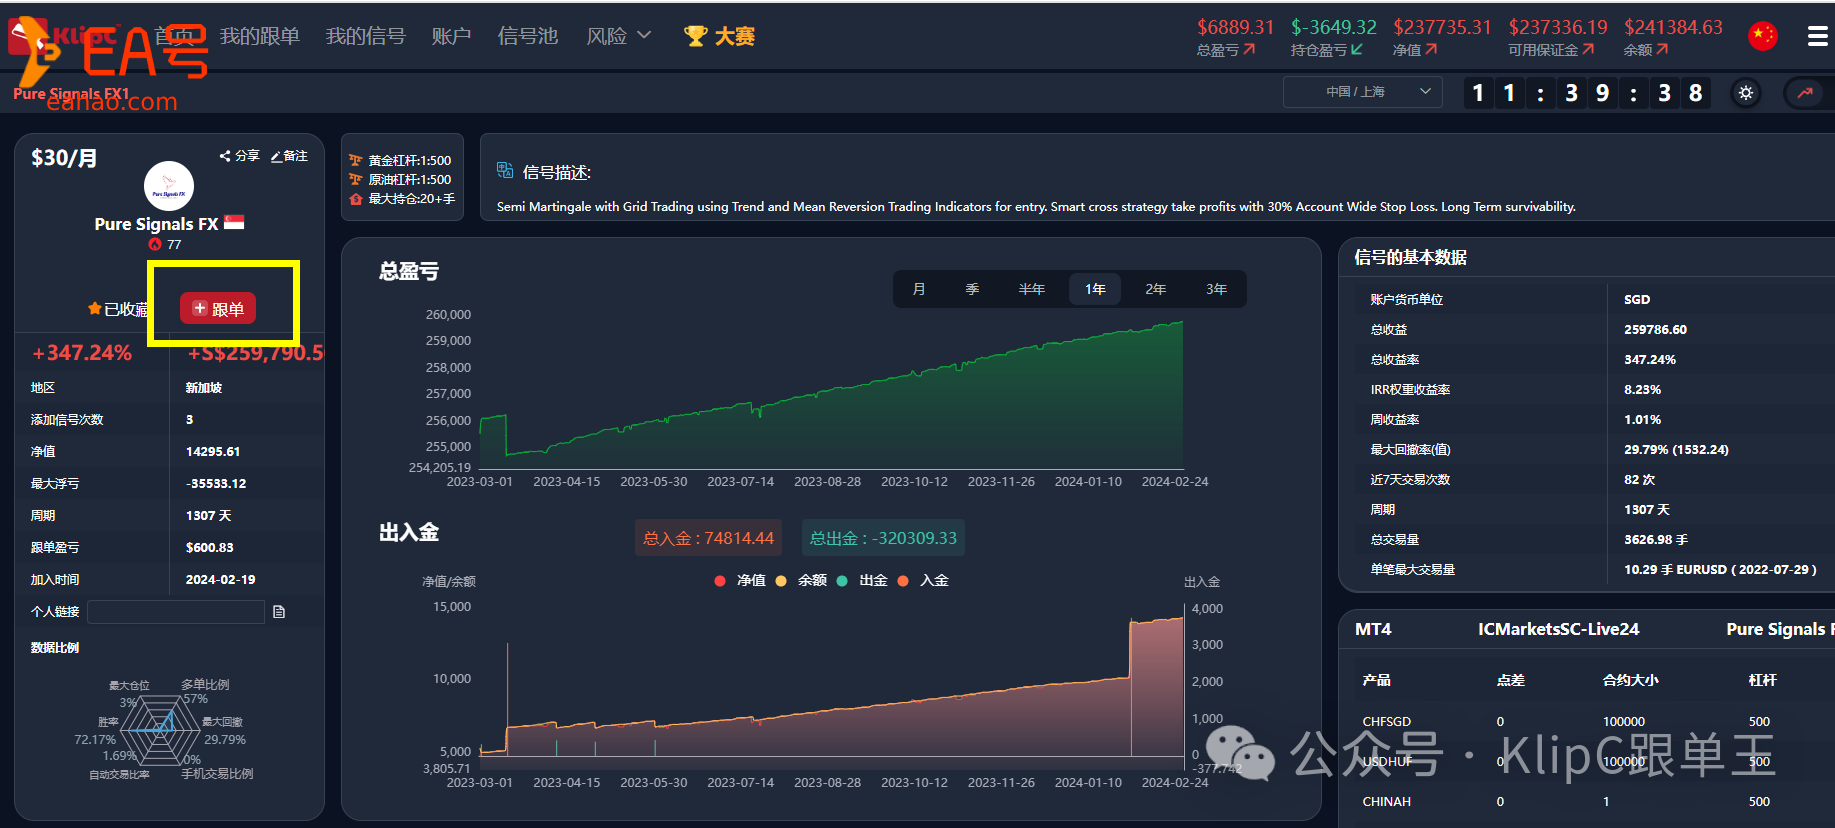Click the 个人链接 input field
Viewport: 1835px width, 828px height.
click(176, 612)
